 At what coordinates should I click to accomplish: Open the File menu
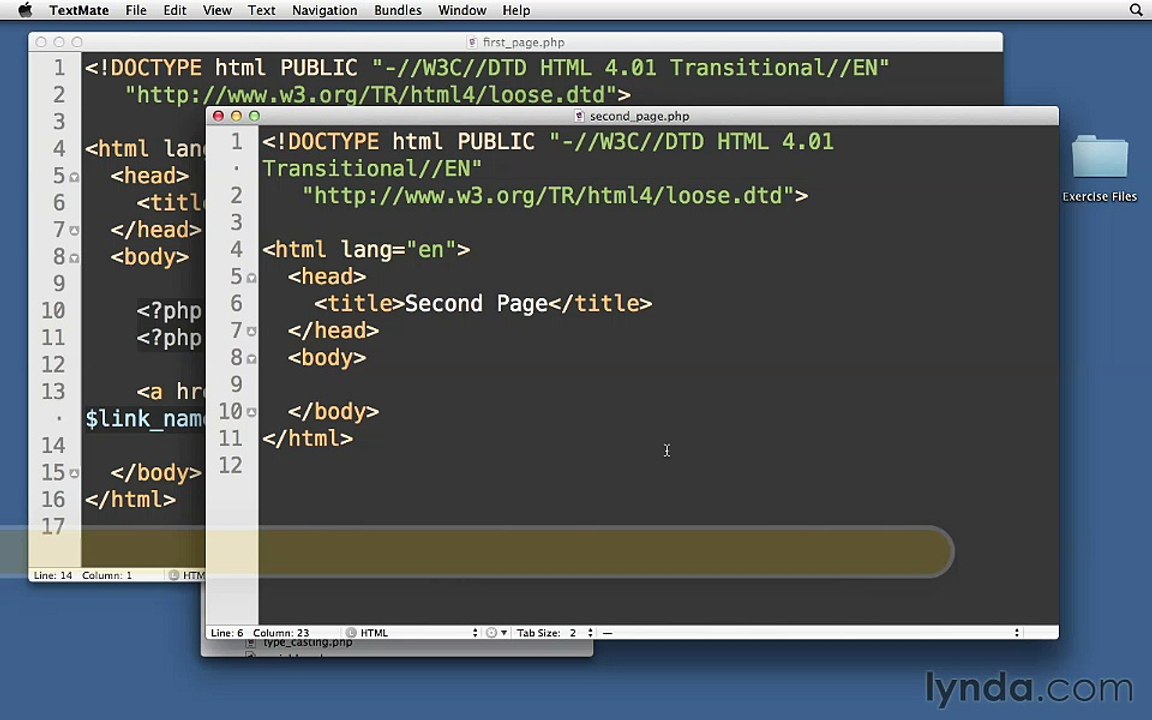coord(136,10)
